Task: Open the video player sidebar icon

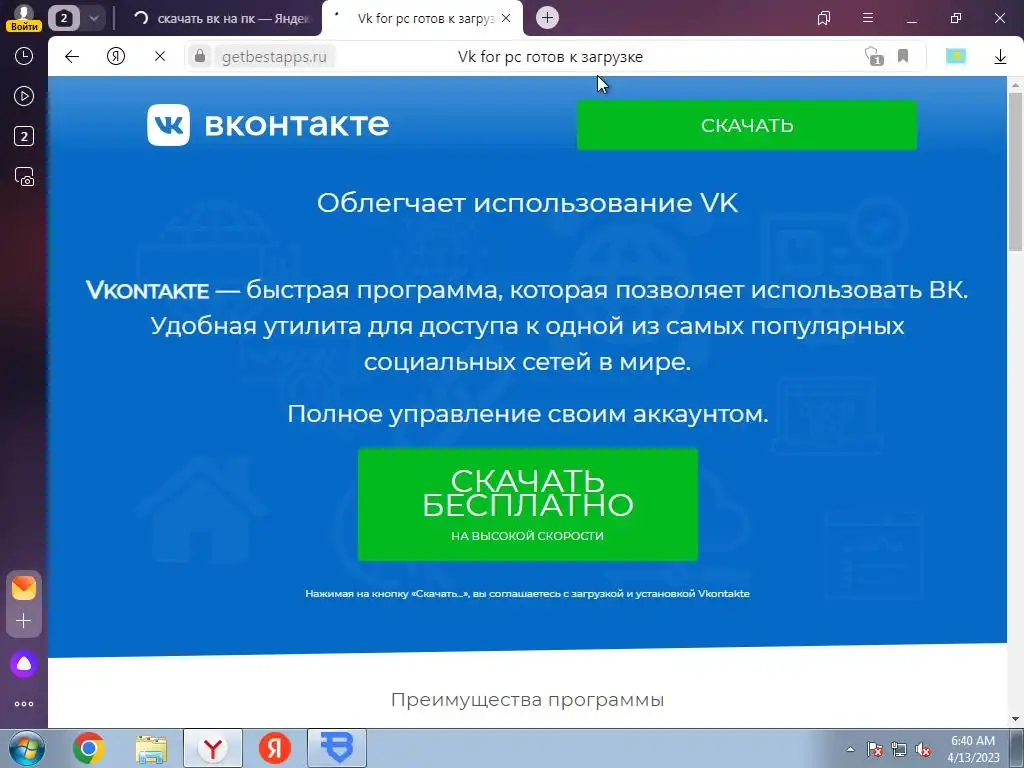Action: [x=24, y=97]
